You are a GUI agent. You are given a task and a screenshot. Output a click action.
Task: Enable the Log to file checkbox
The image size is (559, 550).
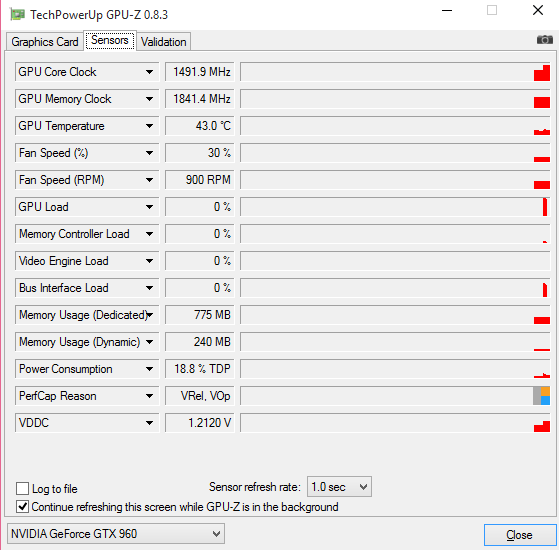(22, 488)
